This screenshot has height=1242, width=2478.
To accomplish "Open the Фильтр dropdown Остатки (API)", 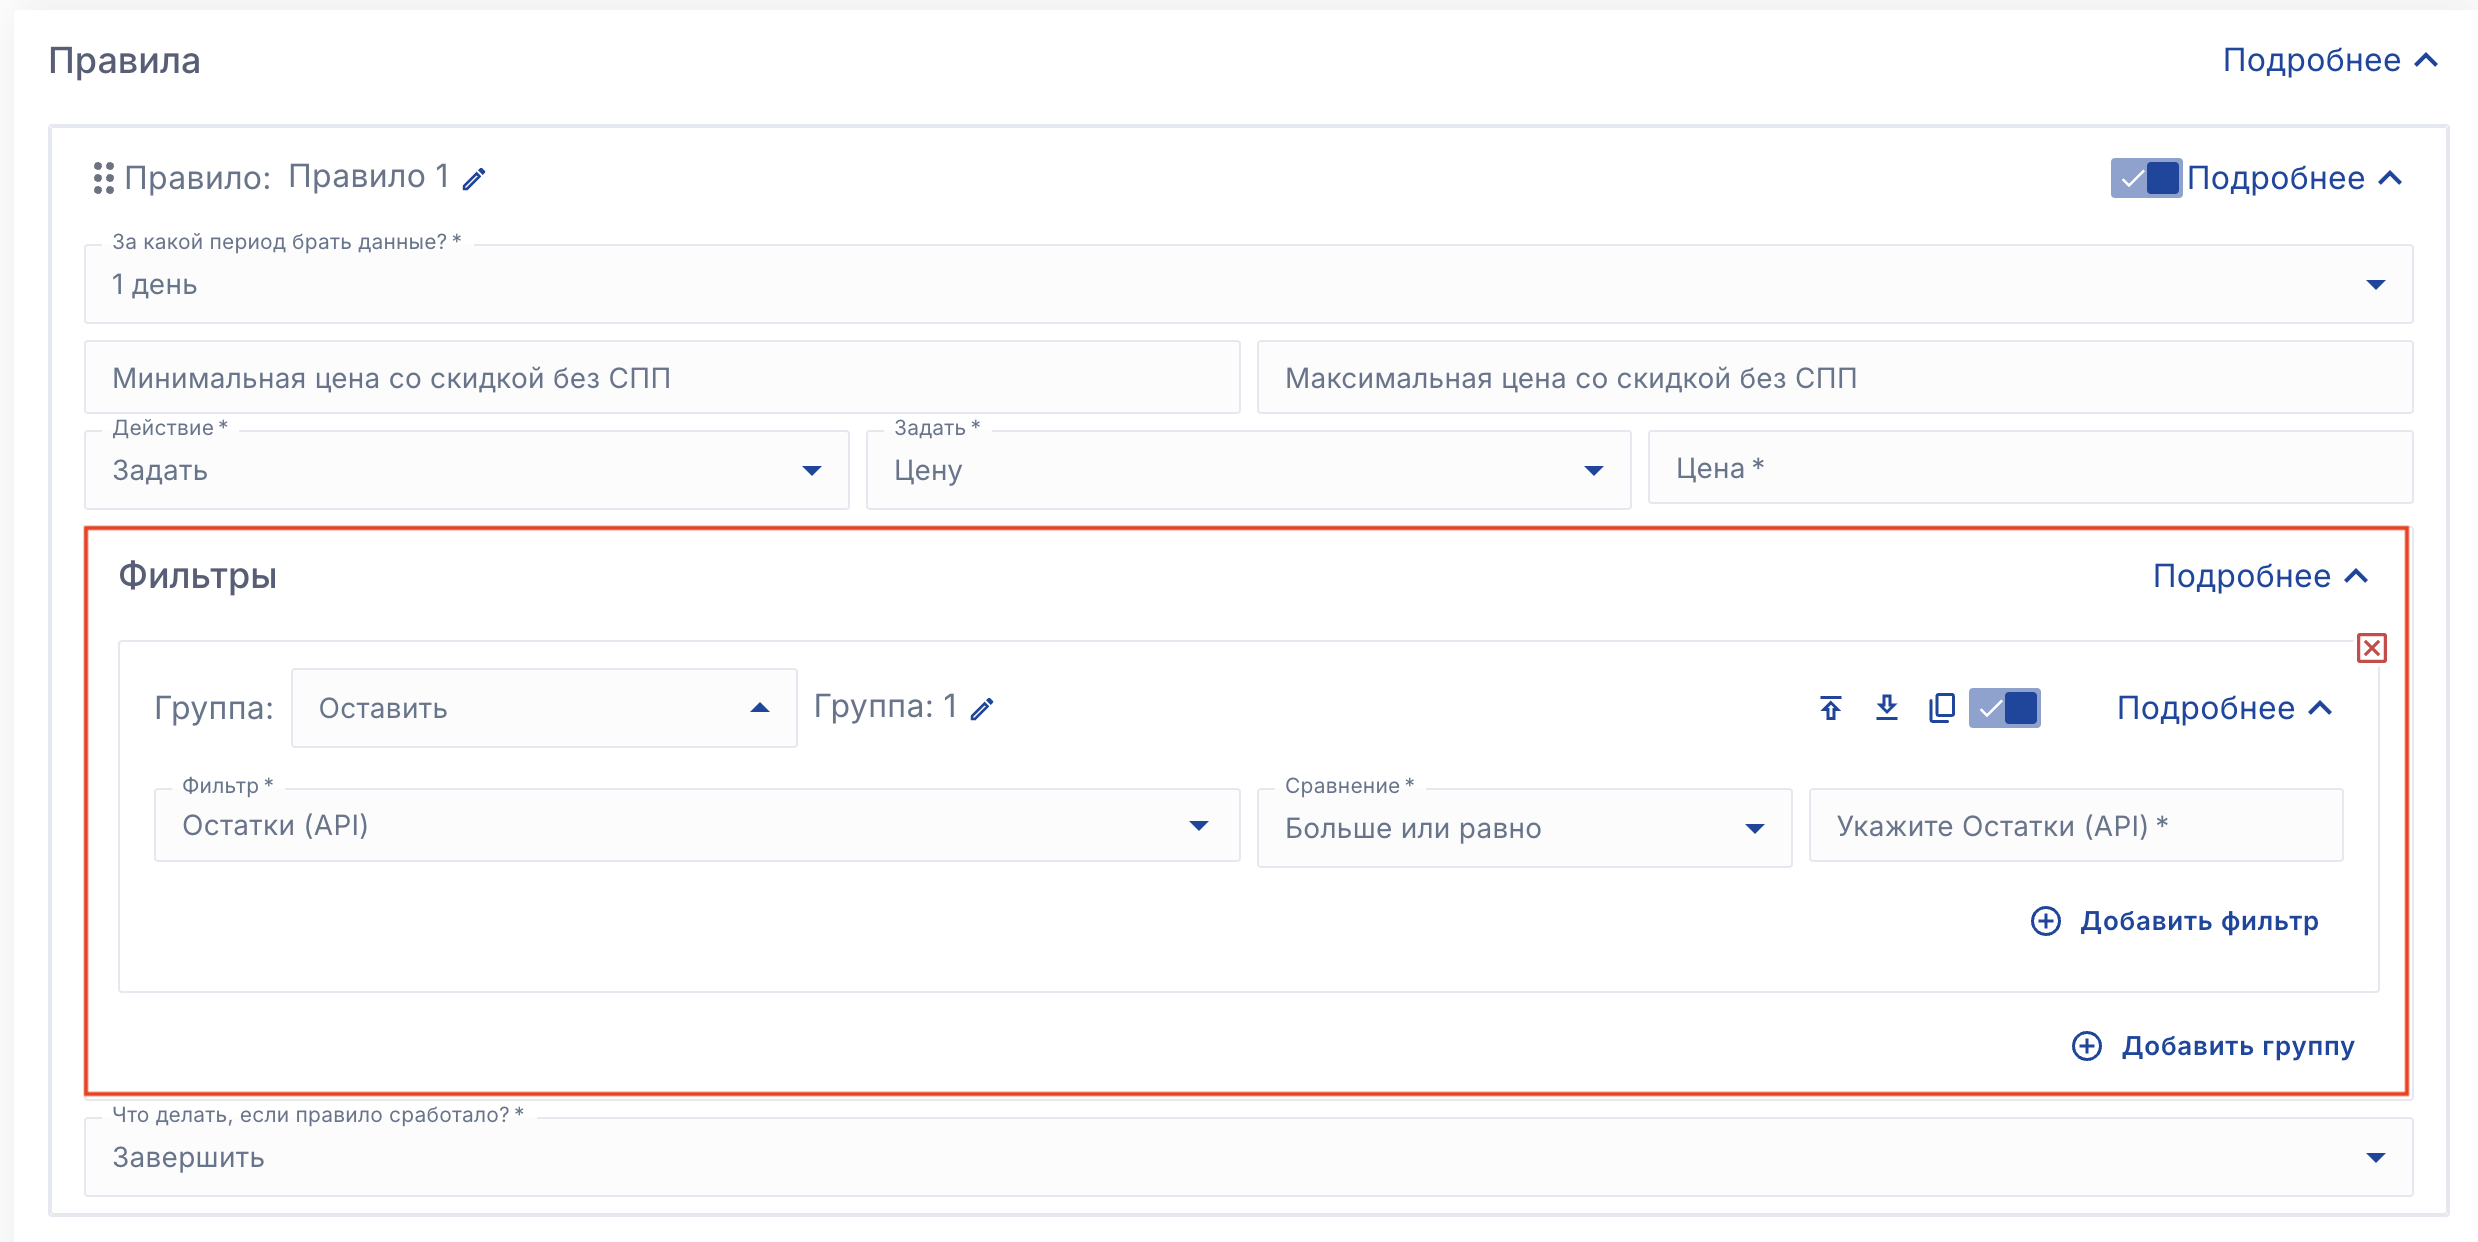I will coord(696,826).
